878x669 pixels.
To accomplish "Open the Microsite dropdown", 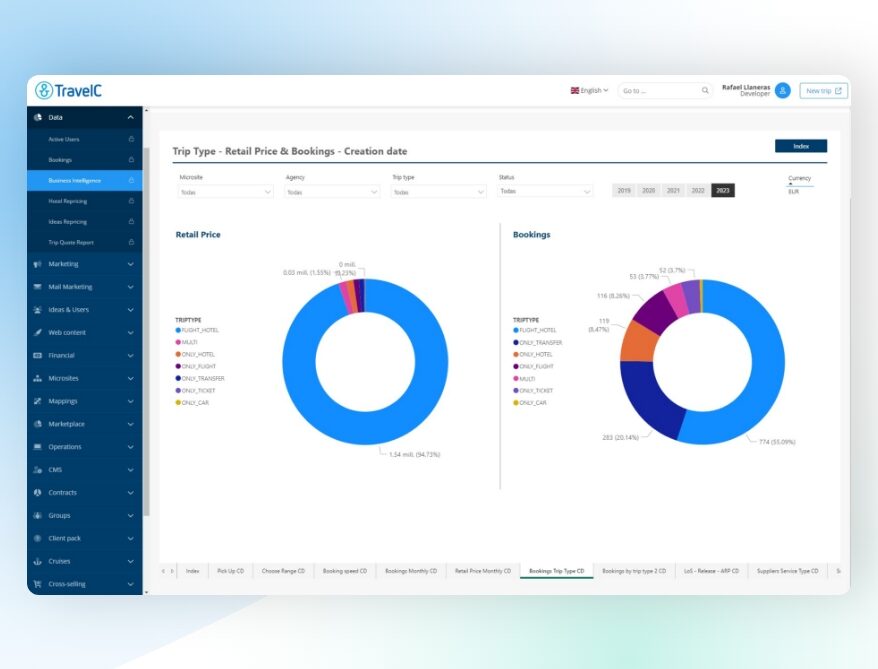I will (x=226, y=192).
